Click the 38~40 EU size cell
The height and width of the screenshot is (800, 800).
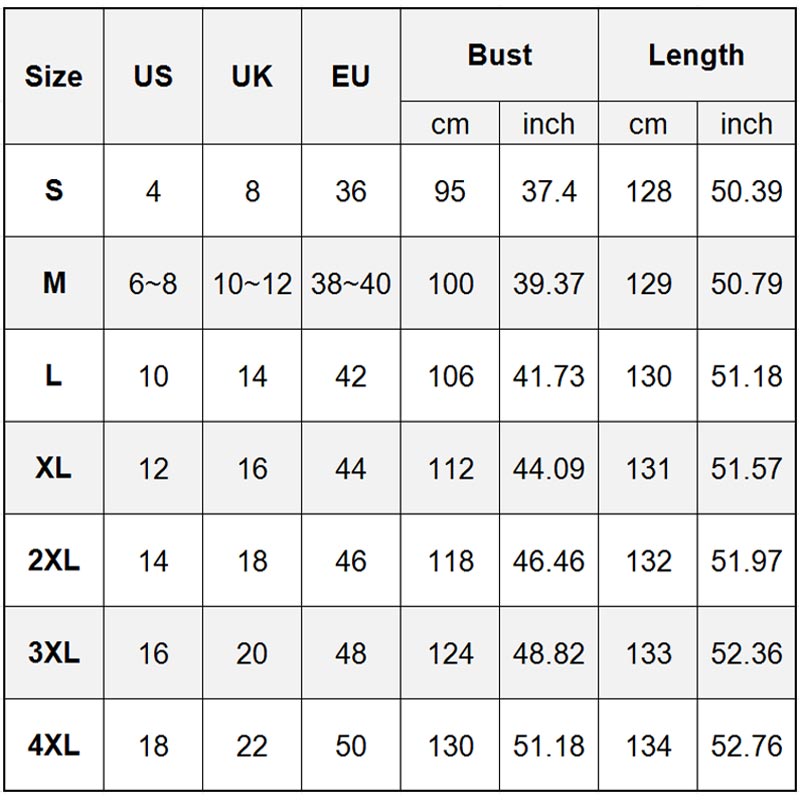pos(351,284)
